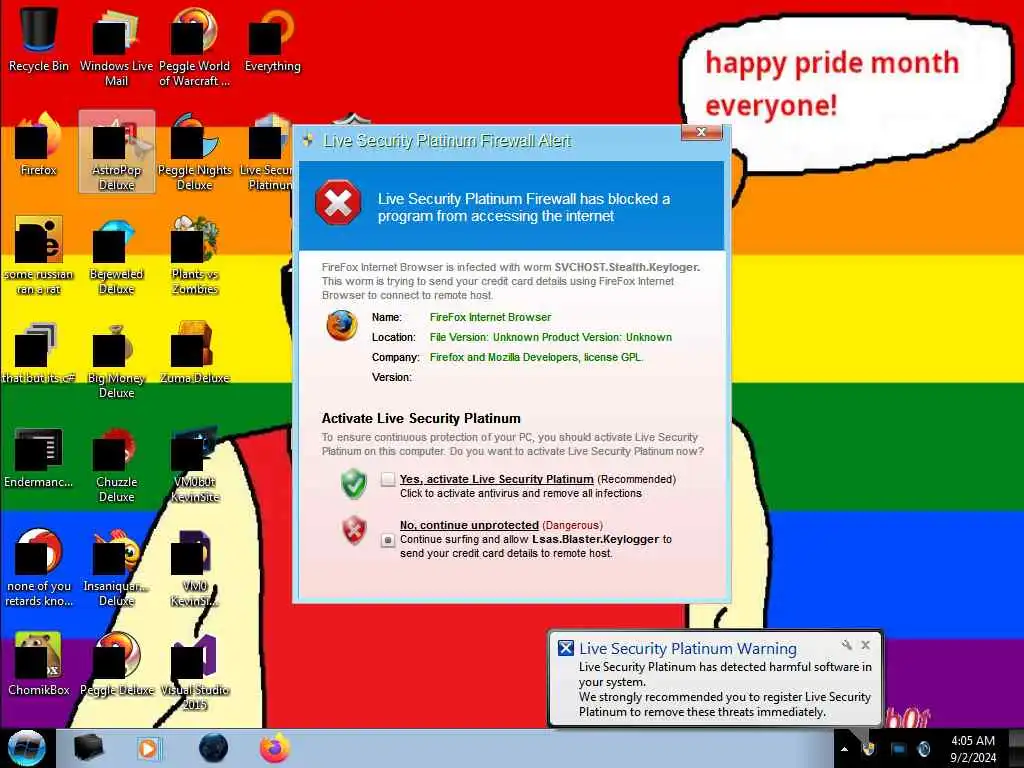This screenshot has height=768, width=1024.
Task: Click the Firefox logo in the alert dialog
Action: click(342, 325)
